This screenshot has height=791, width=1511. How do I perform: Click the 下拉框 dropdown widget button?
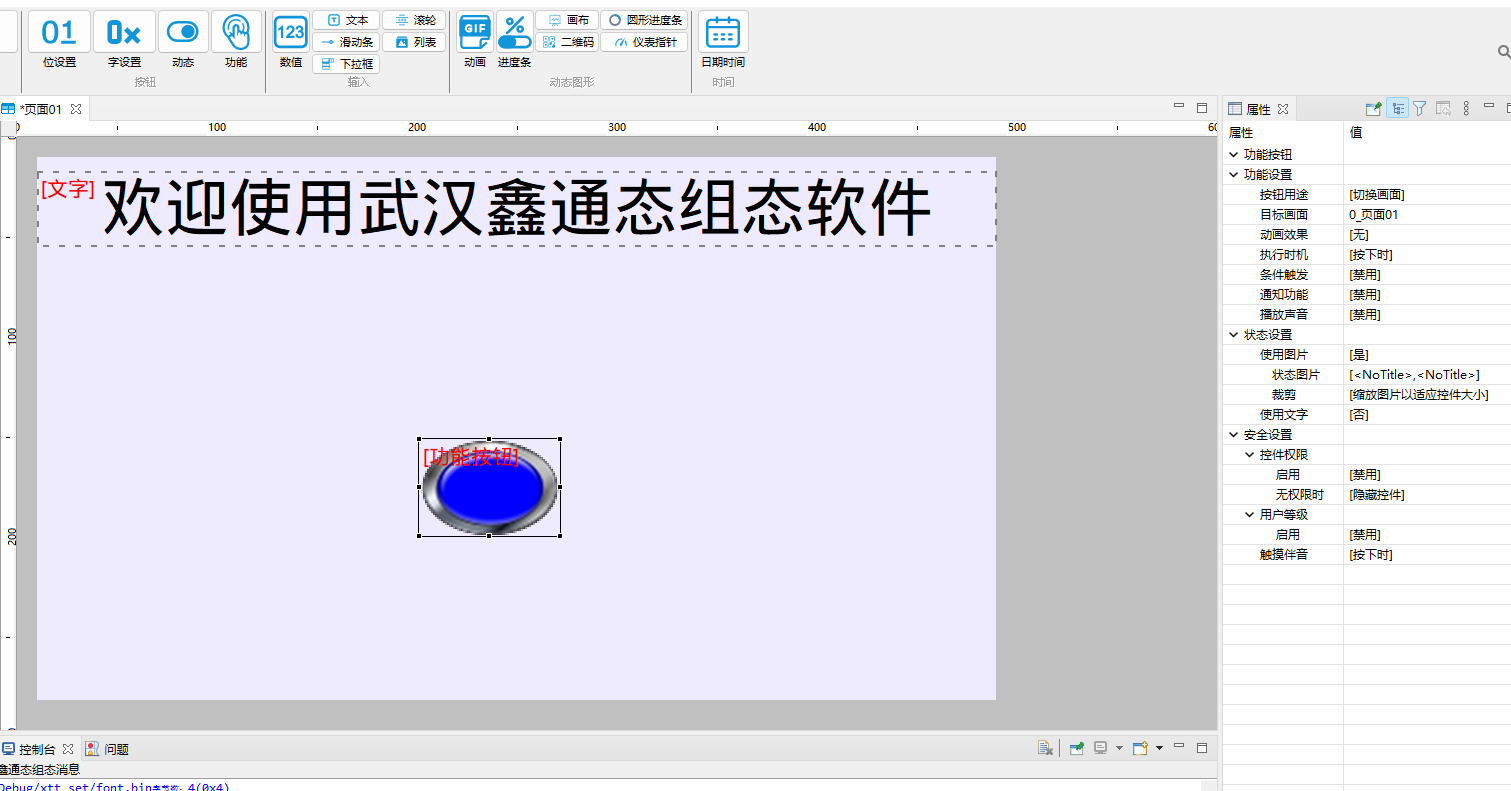(347, 64)
